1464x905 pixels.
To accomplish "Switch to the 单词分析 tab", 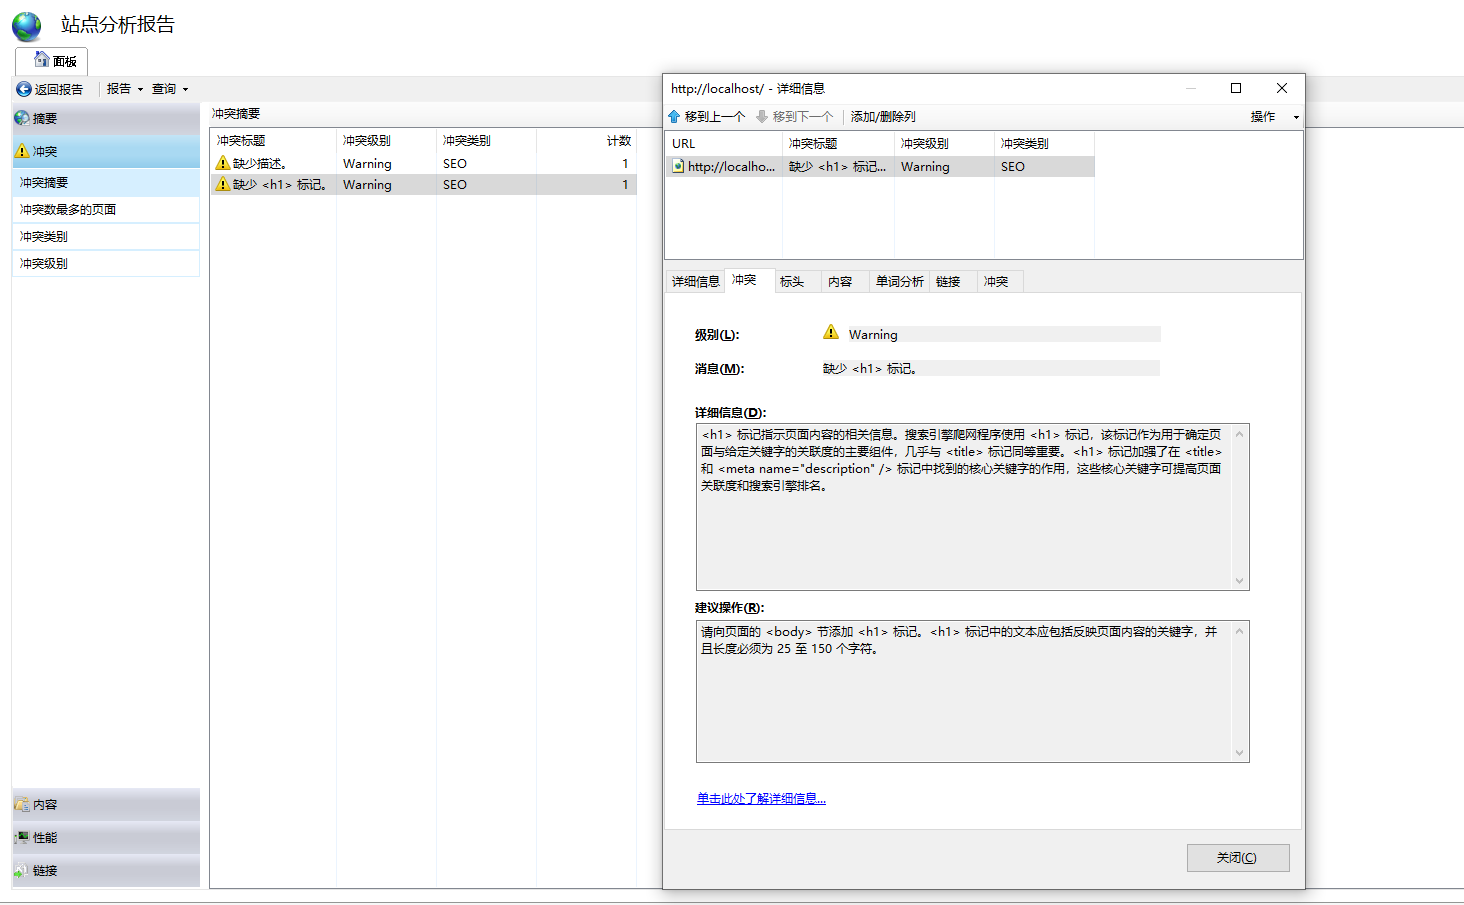I will coord(899,282).
